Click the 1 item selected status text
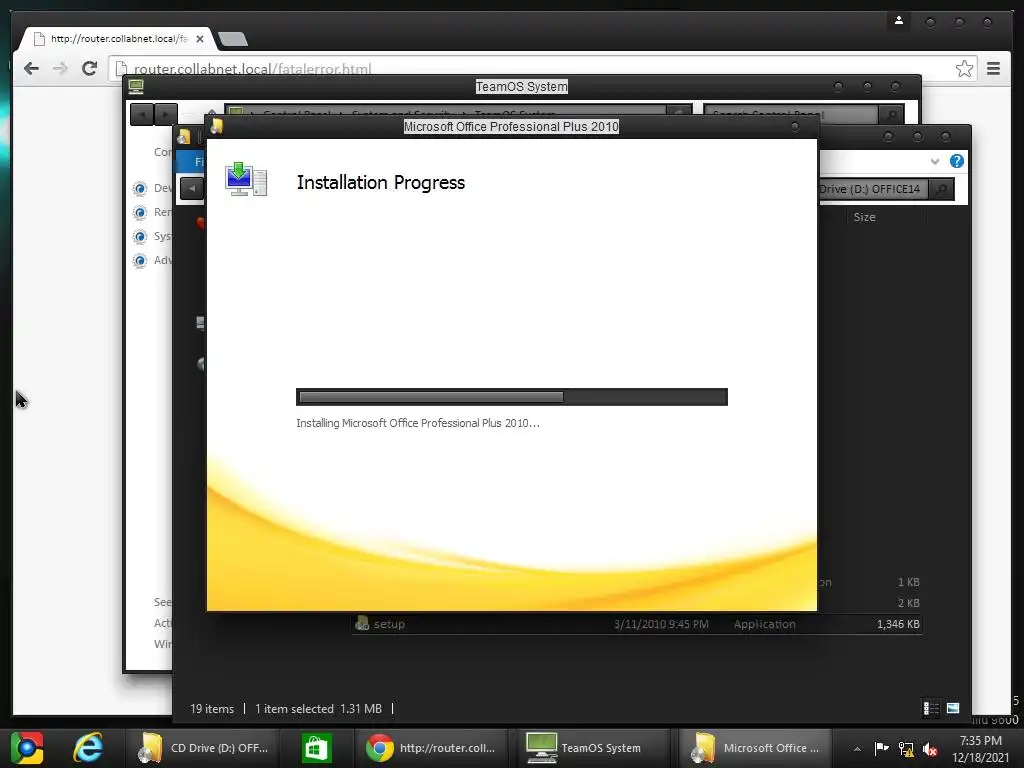Image resolution: width=1024 pixels, height=768 pixels. [294, 709]
